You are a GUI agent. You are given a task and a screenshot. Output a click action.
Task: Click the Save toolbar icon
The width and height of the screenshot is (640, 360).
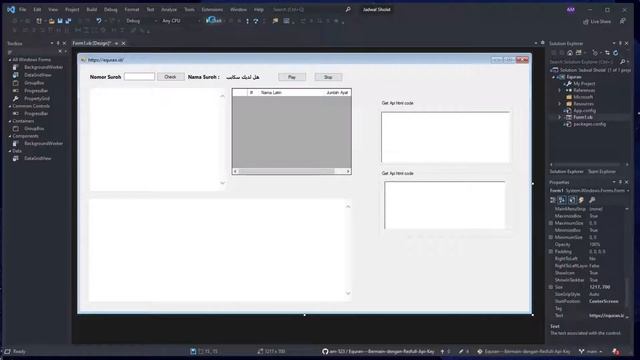60,20
